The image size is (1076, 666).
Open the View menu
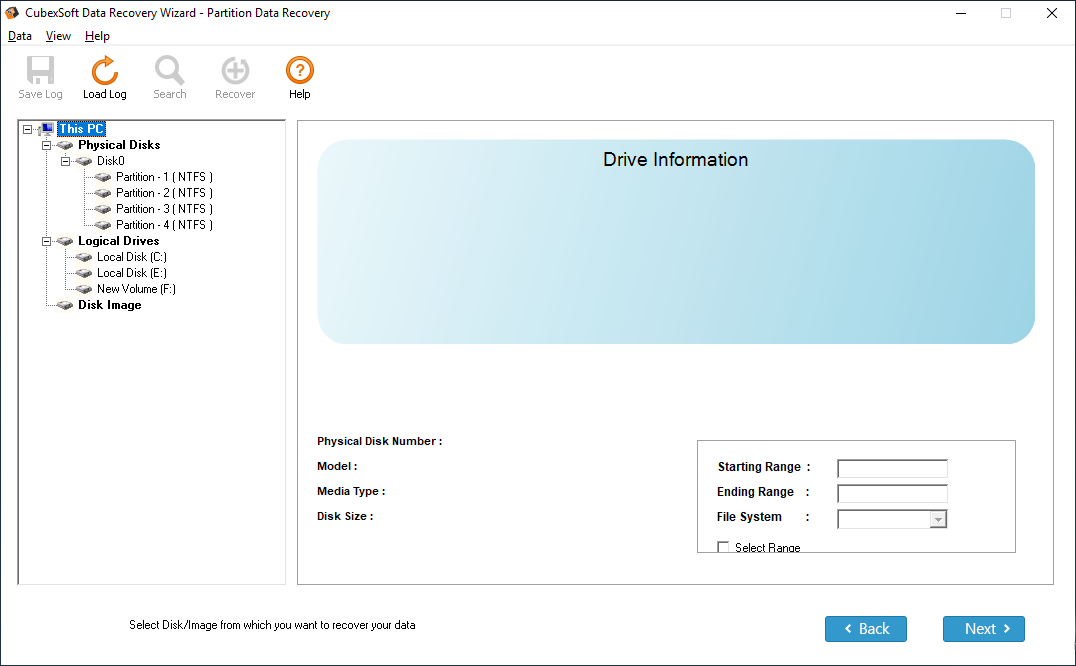[x=58, y=36]
